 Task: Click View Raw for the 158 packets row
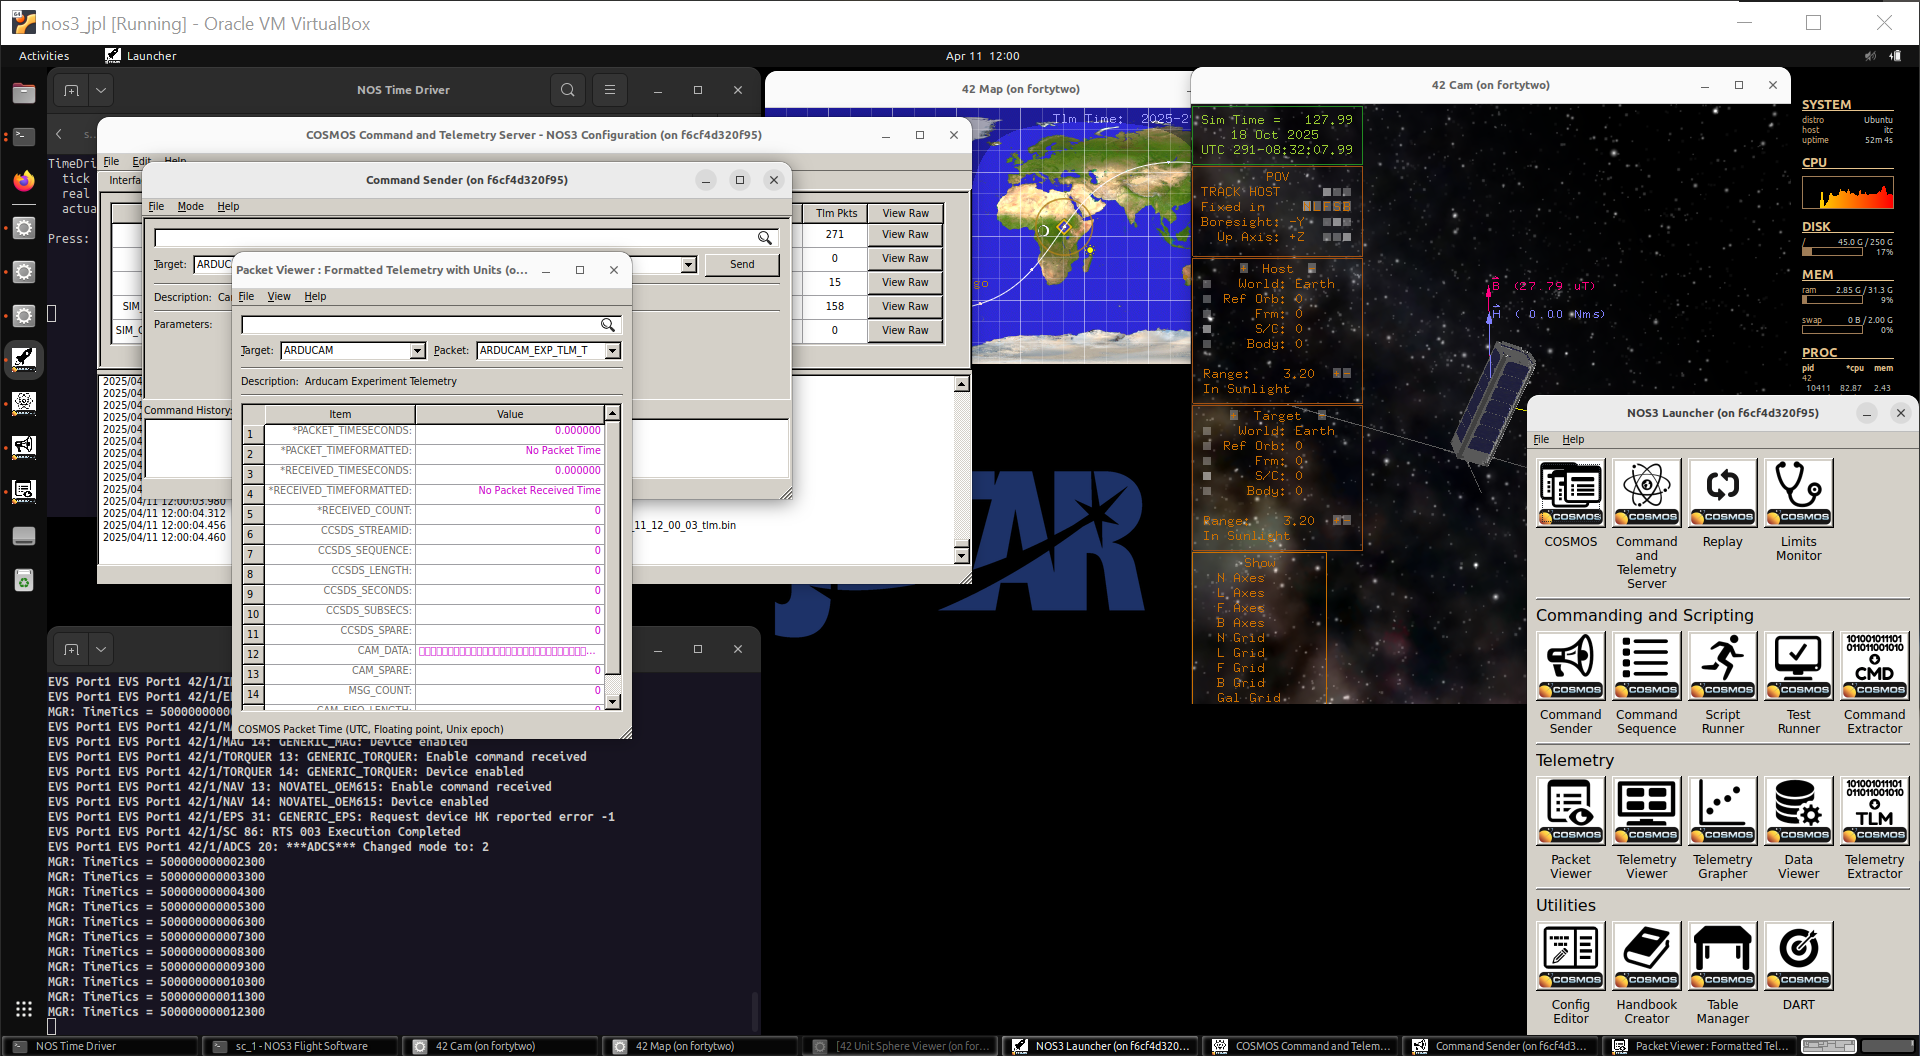905,307
